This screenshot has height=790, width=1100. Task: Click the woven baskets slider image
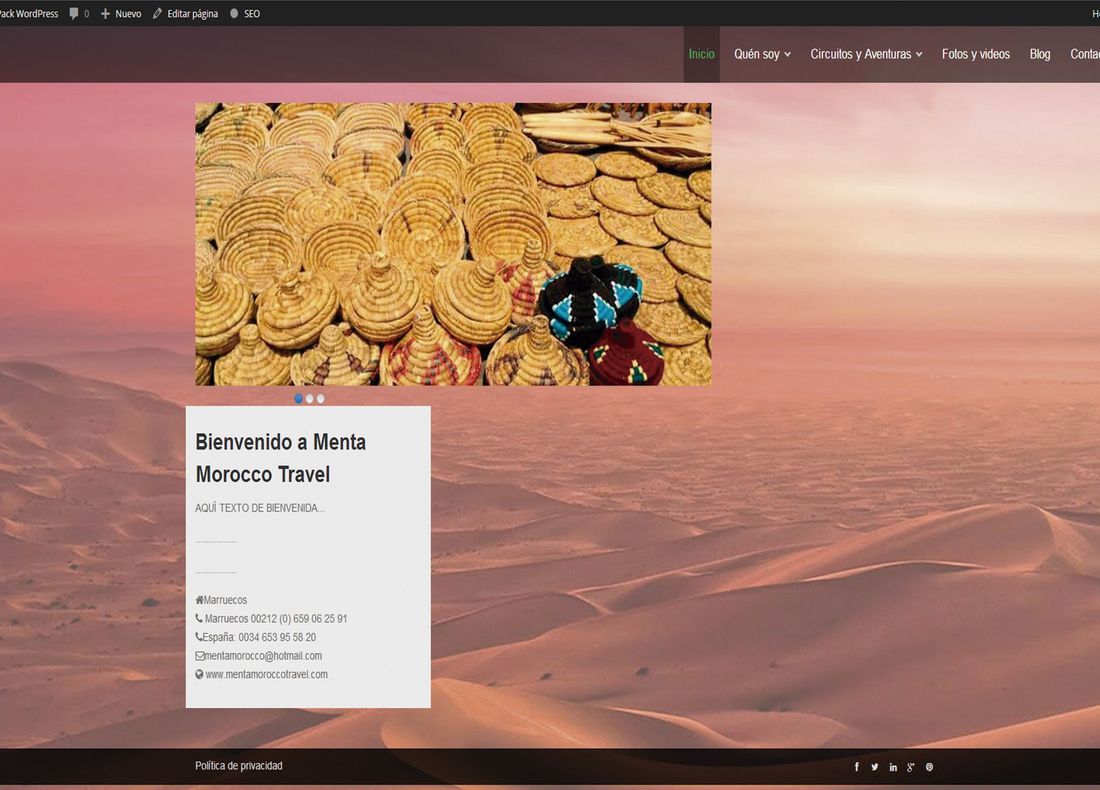pyautogui.click(x=453, y=244)
